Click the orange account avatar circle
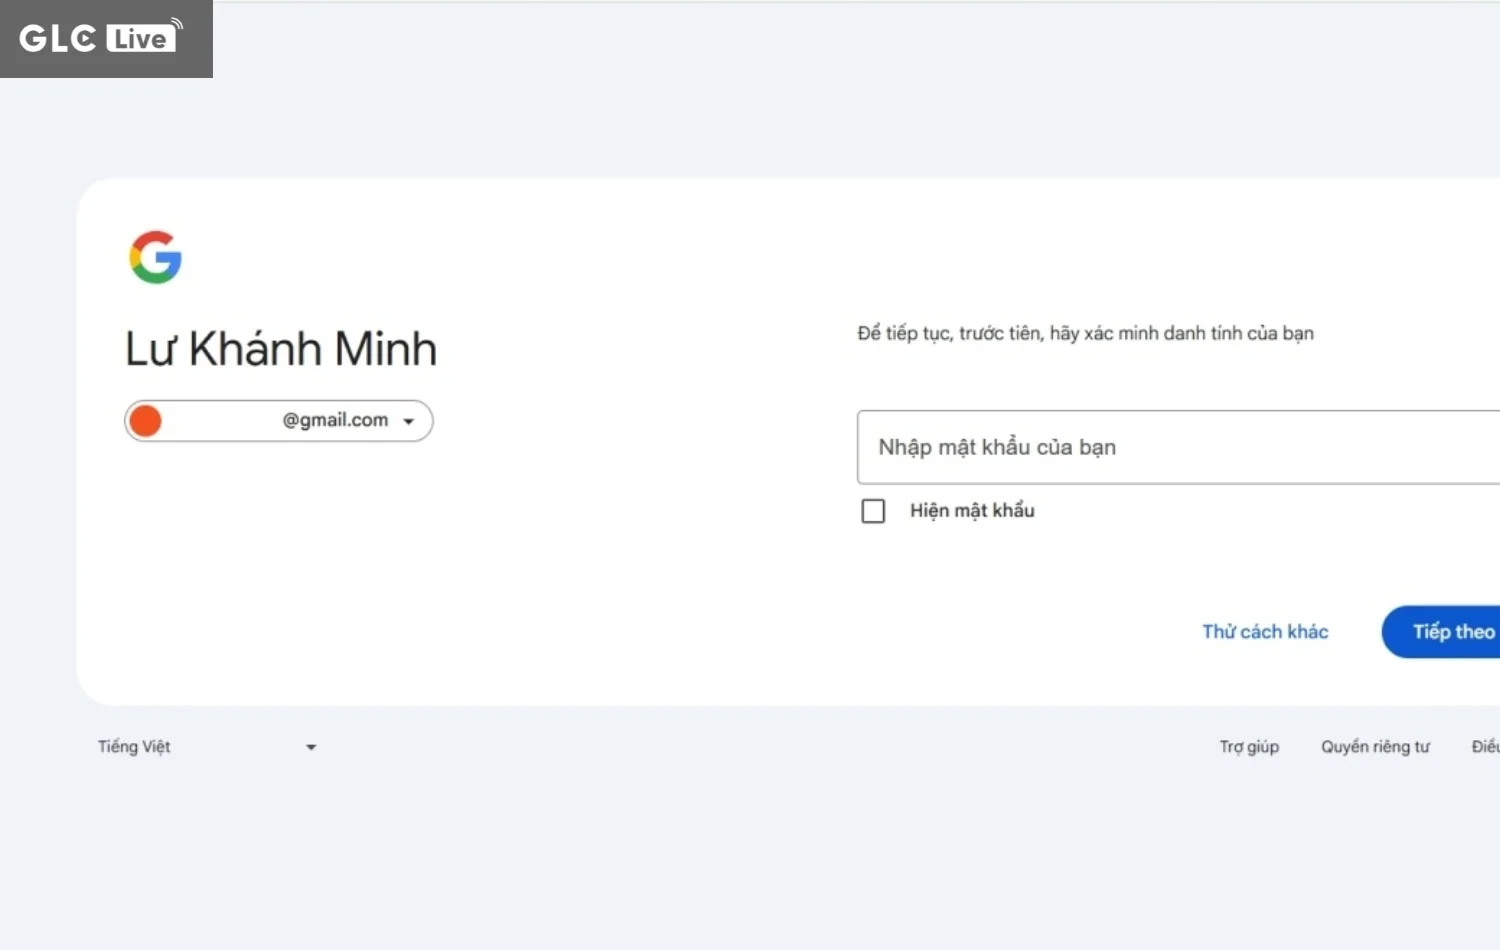The image size is (1500, 950). point(146,421)
